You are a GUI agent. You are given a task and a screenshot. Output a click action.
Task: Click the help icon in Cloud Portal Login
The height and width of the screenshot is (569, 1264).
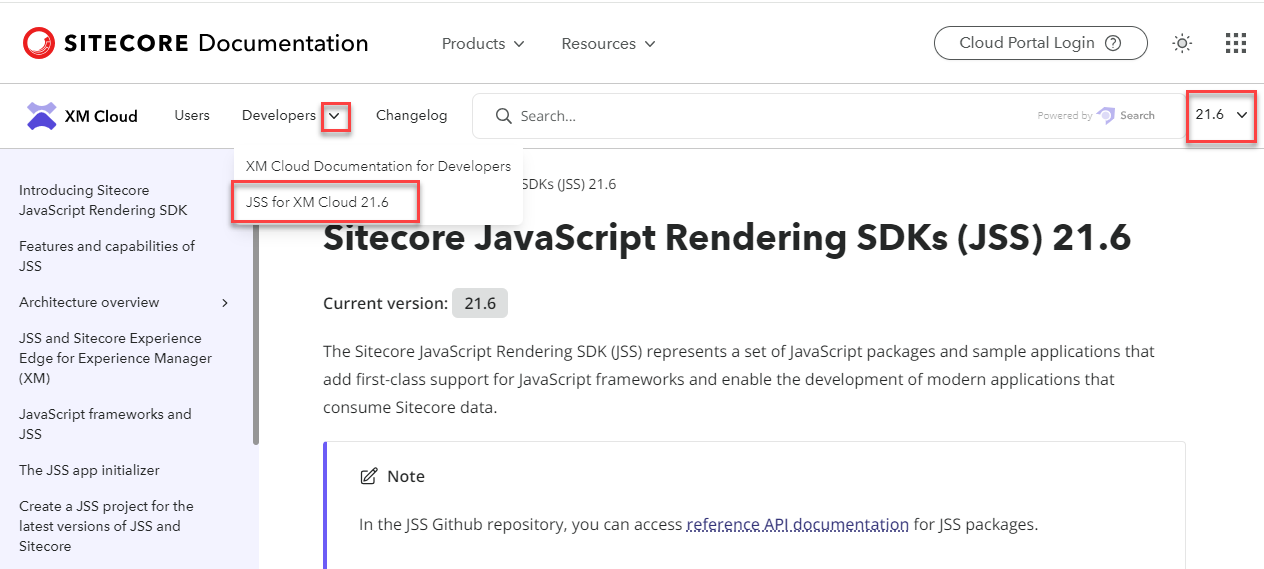click(x=1112, y=43)
